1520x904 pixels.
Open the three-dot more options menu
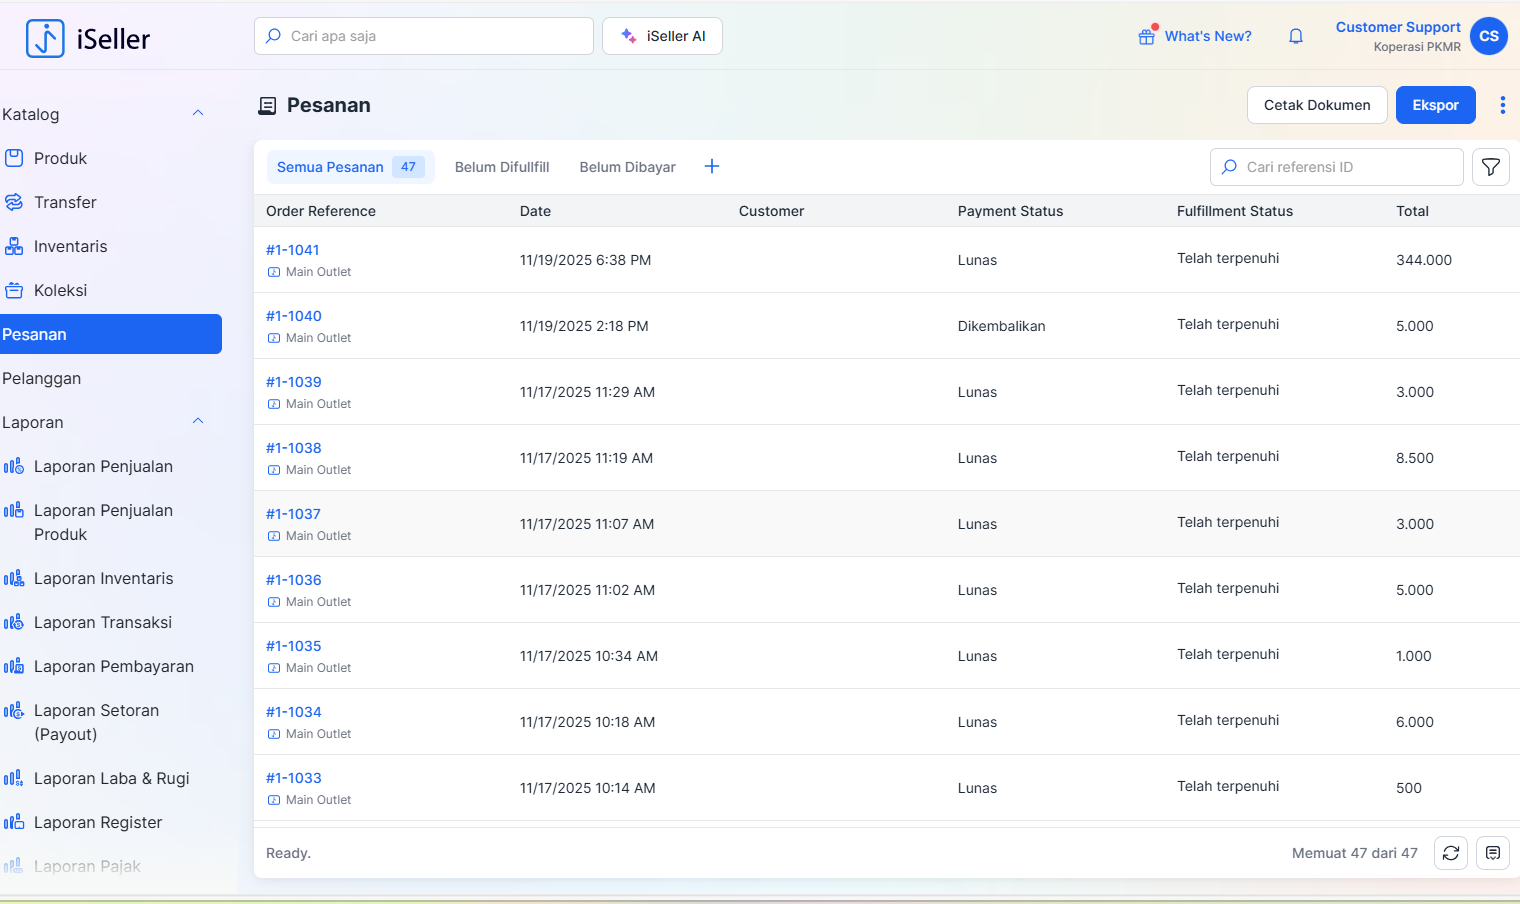1502,105
